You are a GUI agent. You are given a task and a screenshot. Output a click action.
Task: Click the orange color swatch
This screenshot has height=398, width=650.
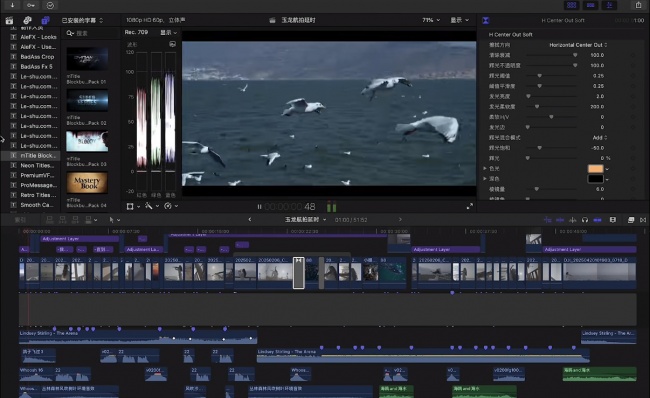coord(595,169)
